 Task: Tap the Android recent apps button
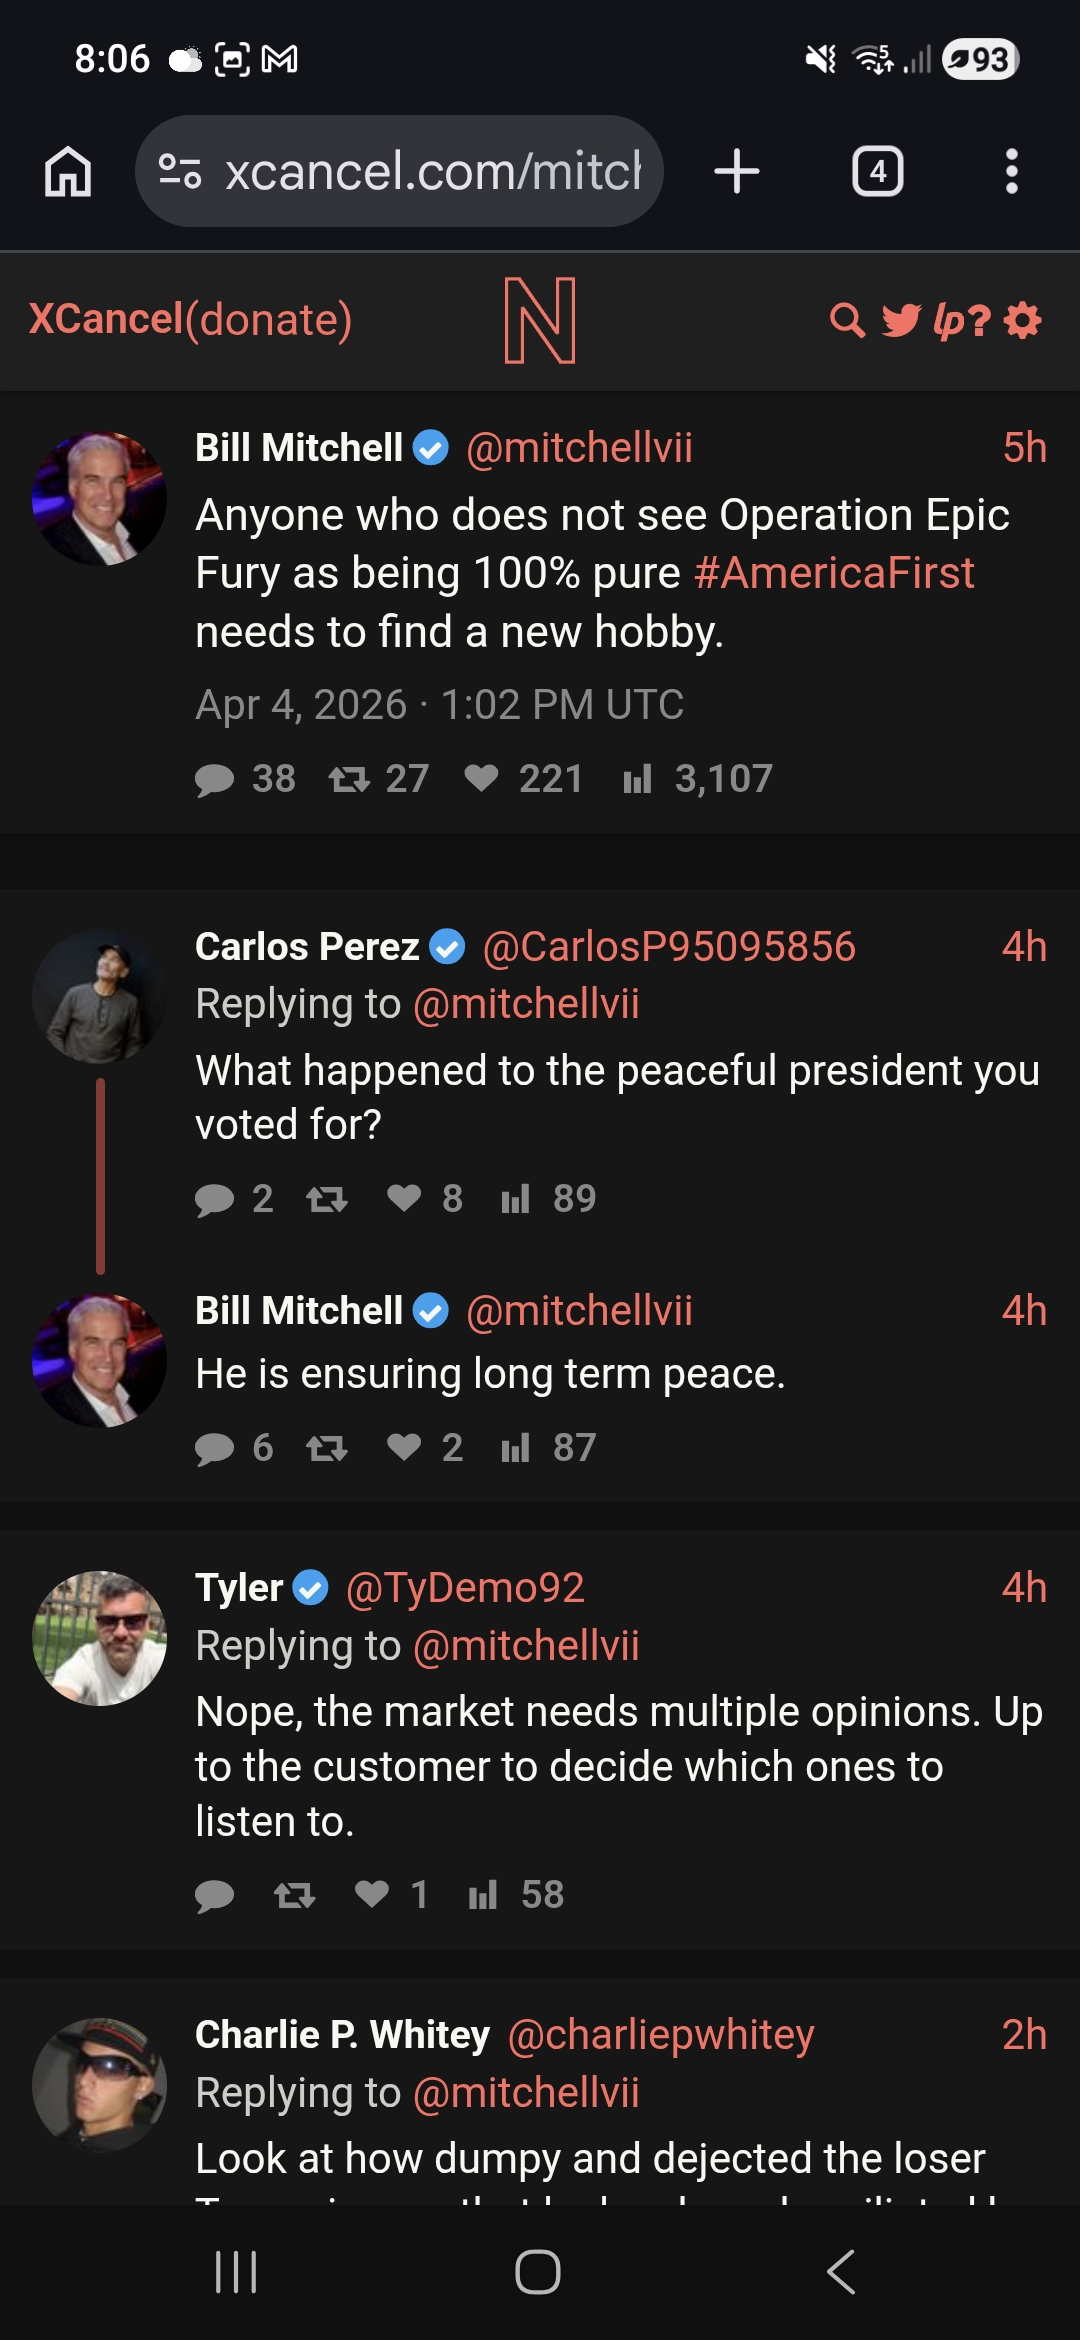click(236, 2272)
